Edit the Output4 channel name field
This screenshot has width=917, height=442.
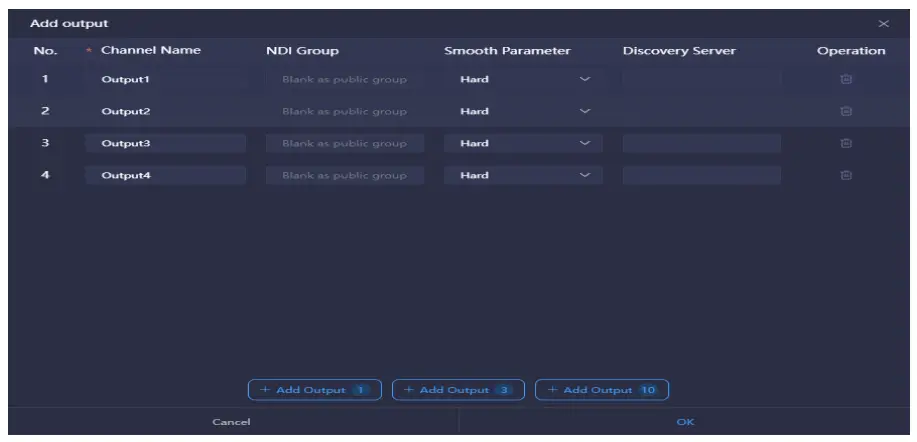pyautogui.click(x=166, y=175)
